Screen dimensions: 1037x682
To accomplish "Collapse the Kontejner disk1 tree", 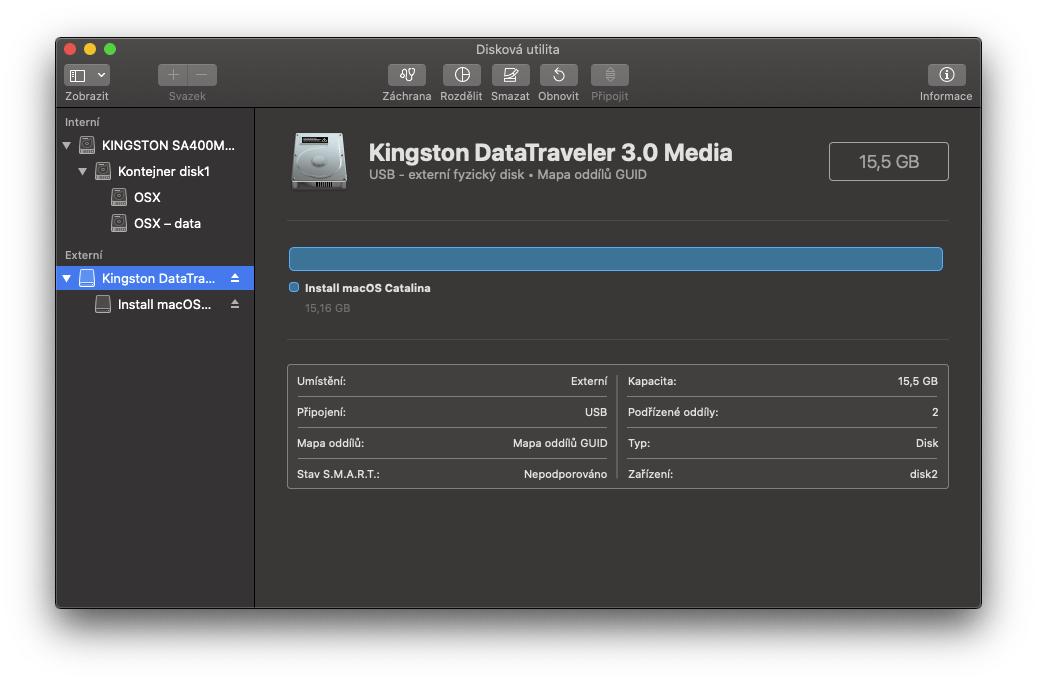I will point(83,171).
